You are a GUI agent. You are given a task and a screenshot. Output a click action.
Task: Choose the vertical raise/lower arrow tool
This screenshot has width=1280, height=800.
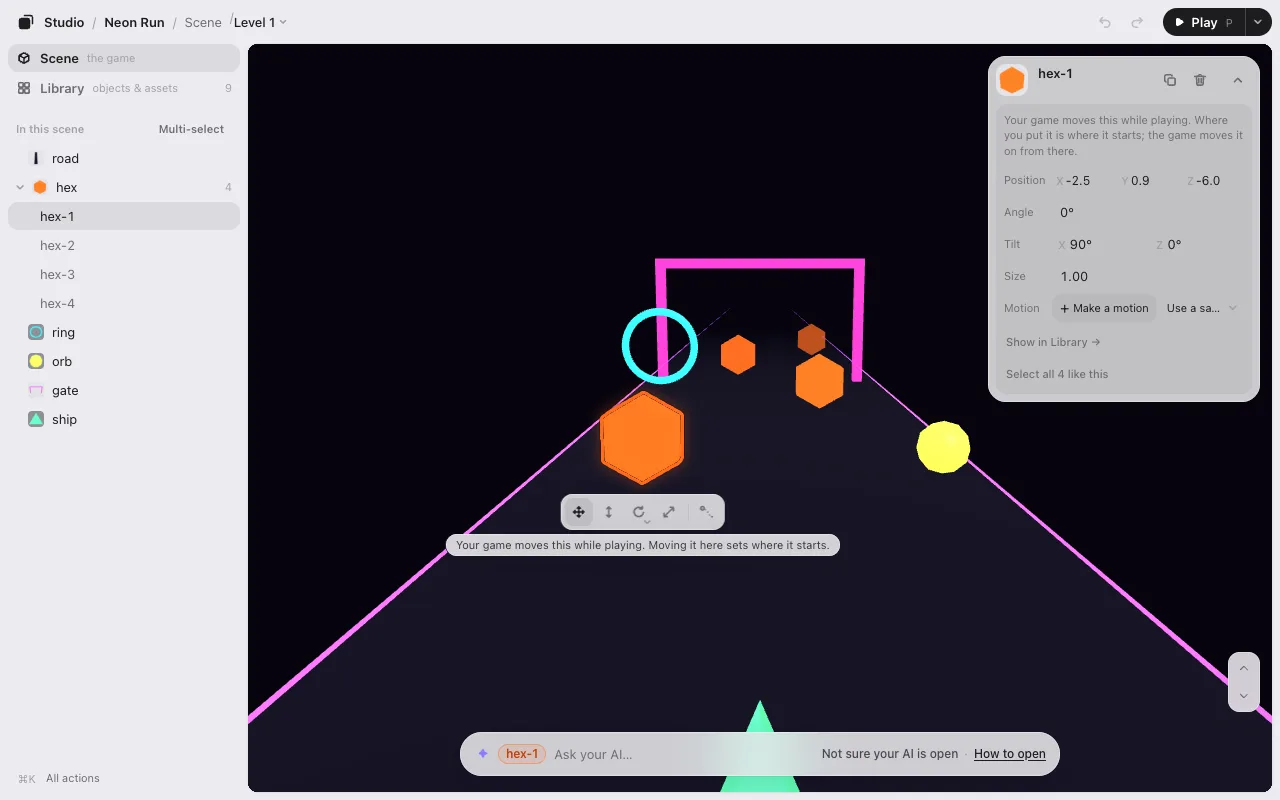tap(609, 512)
